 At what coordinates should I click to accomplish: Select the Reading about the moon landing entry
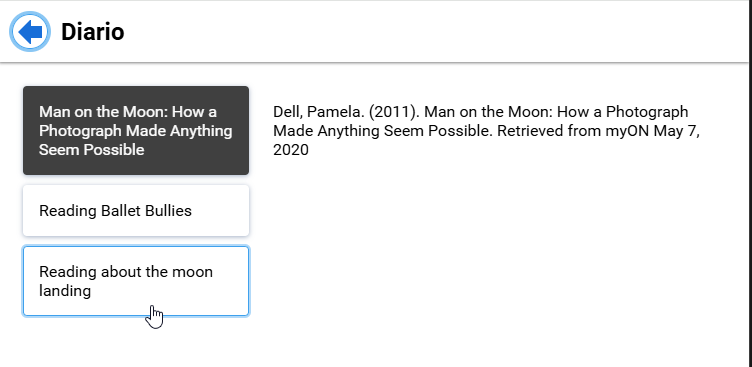coord(136,281)
